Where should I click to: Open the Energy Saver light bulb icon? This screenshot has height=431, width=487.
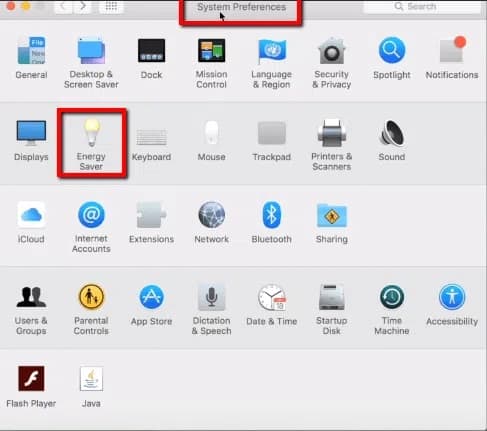click(91, 132)
